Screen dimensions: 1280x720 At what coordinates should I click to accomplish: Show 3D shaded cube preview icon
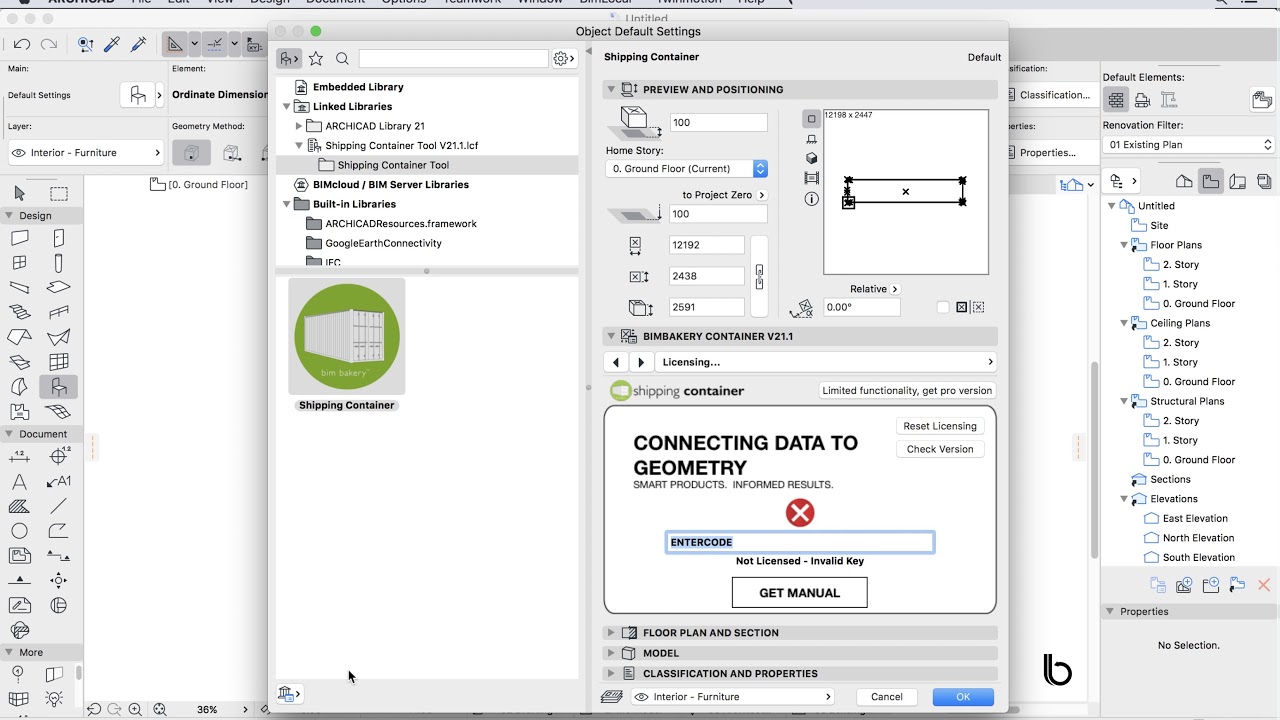pyautogui.click(x=811, y=158)
